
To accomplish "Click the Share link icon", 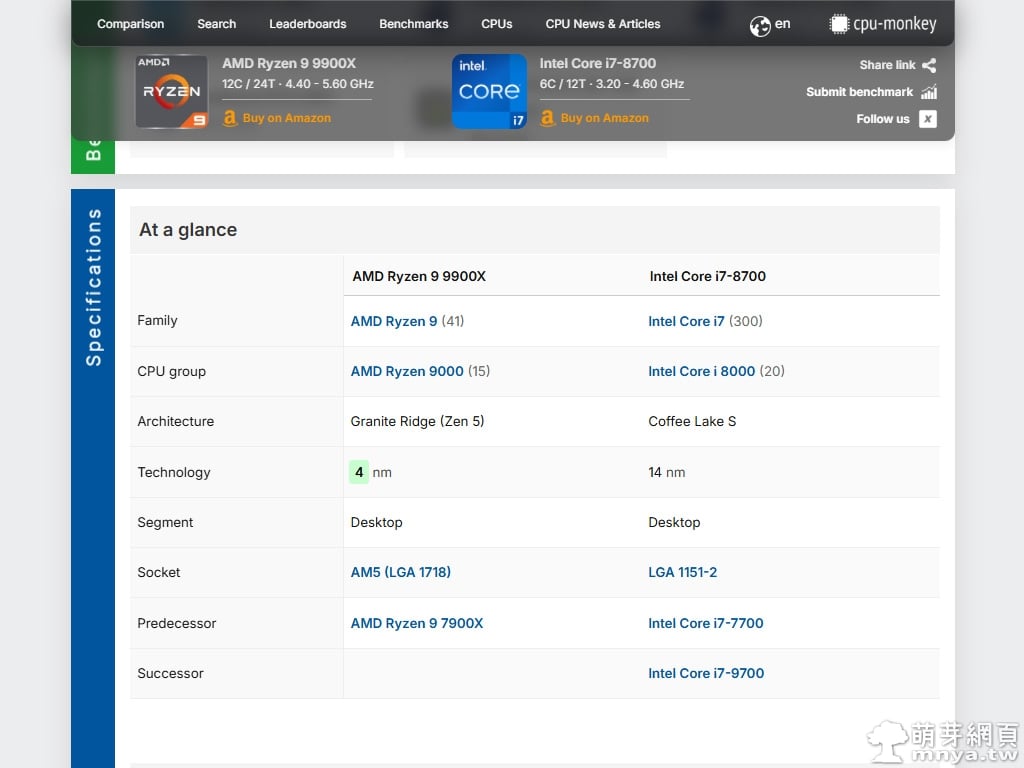I will pyautogui.click(x=929, y=65).
